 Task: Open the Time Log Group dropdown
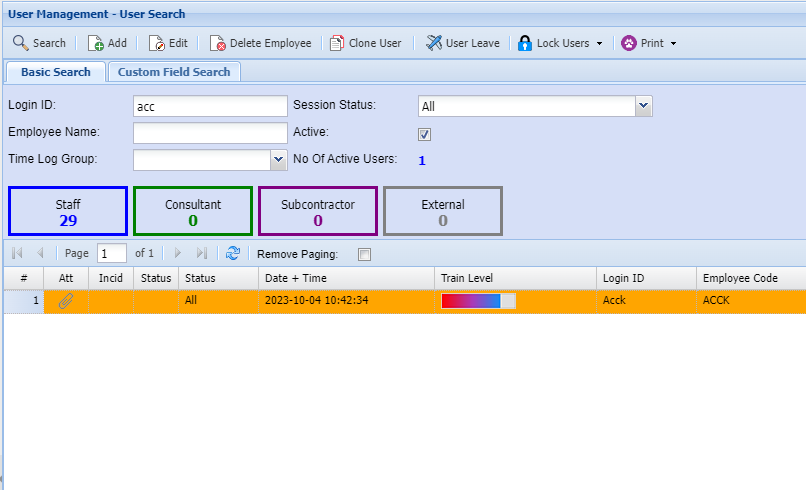278,160
